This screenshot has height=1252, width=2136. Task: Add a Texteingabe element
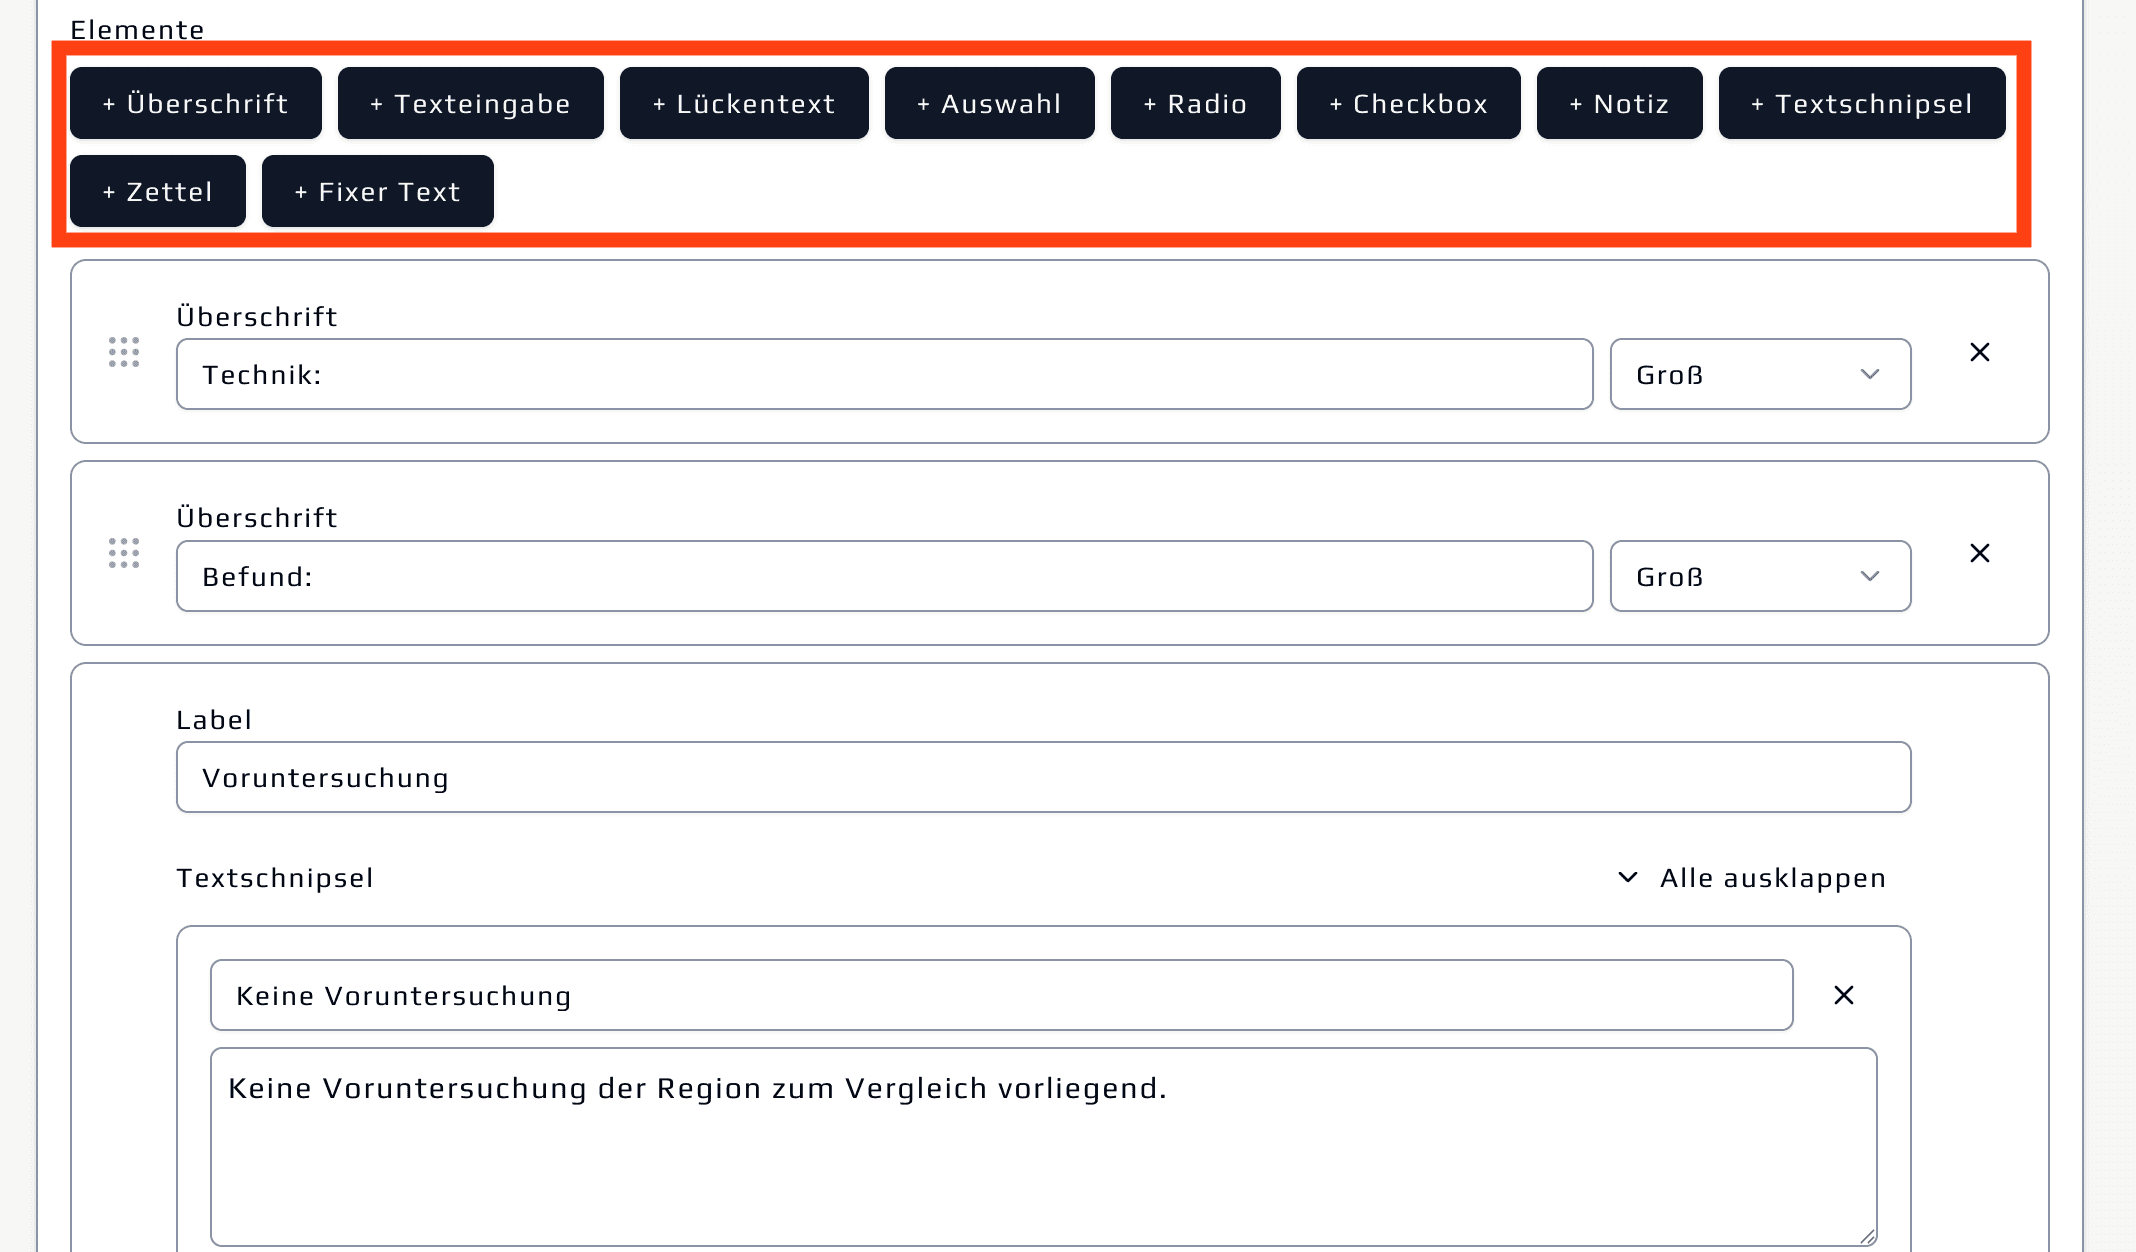[x=470, y=104]
